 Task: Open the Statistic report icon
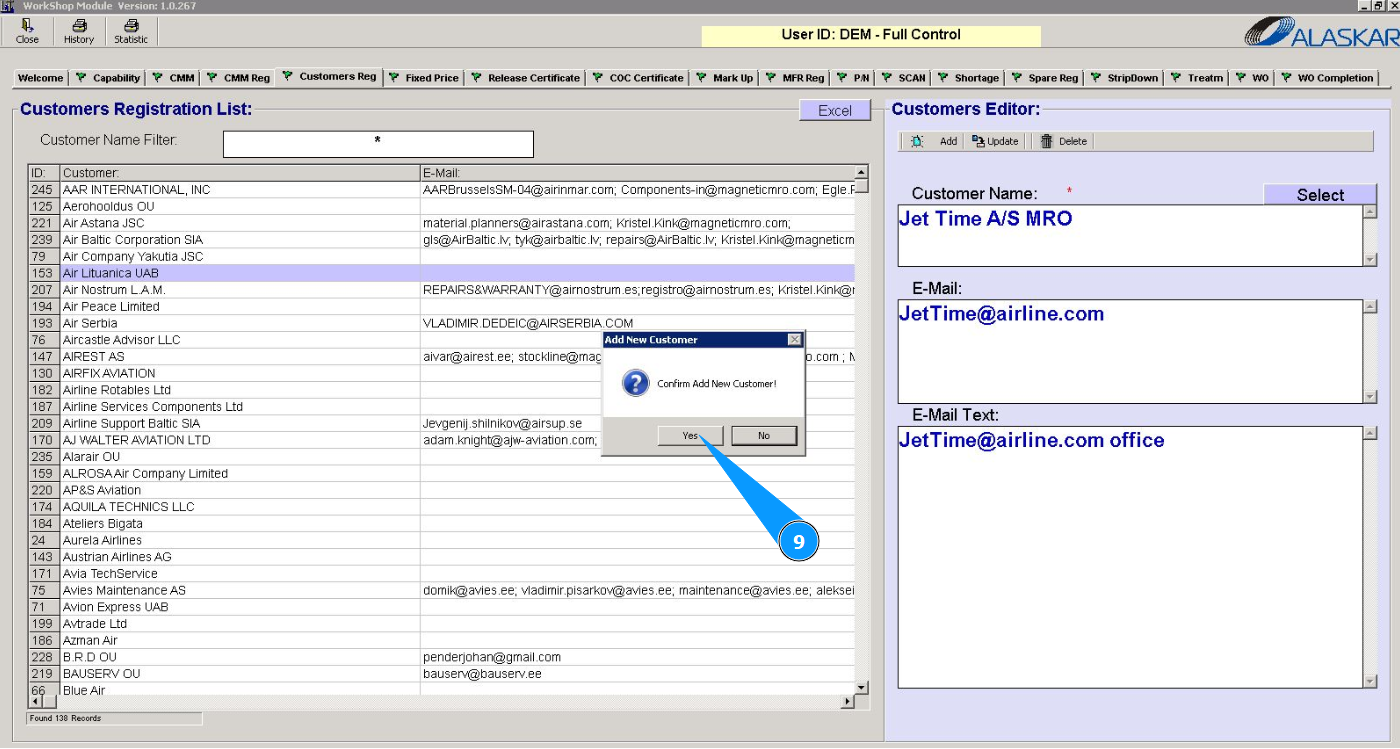[x=131, y=26]
